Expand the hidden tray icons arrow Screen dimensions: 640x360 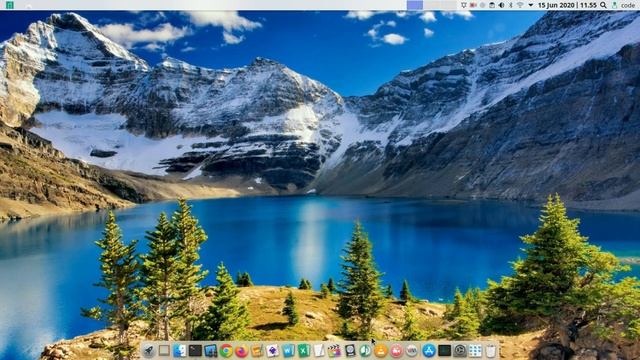pos(531,5)
